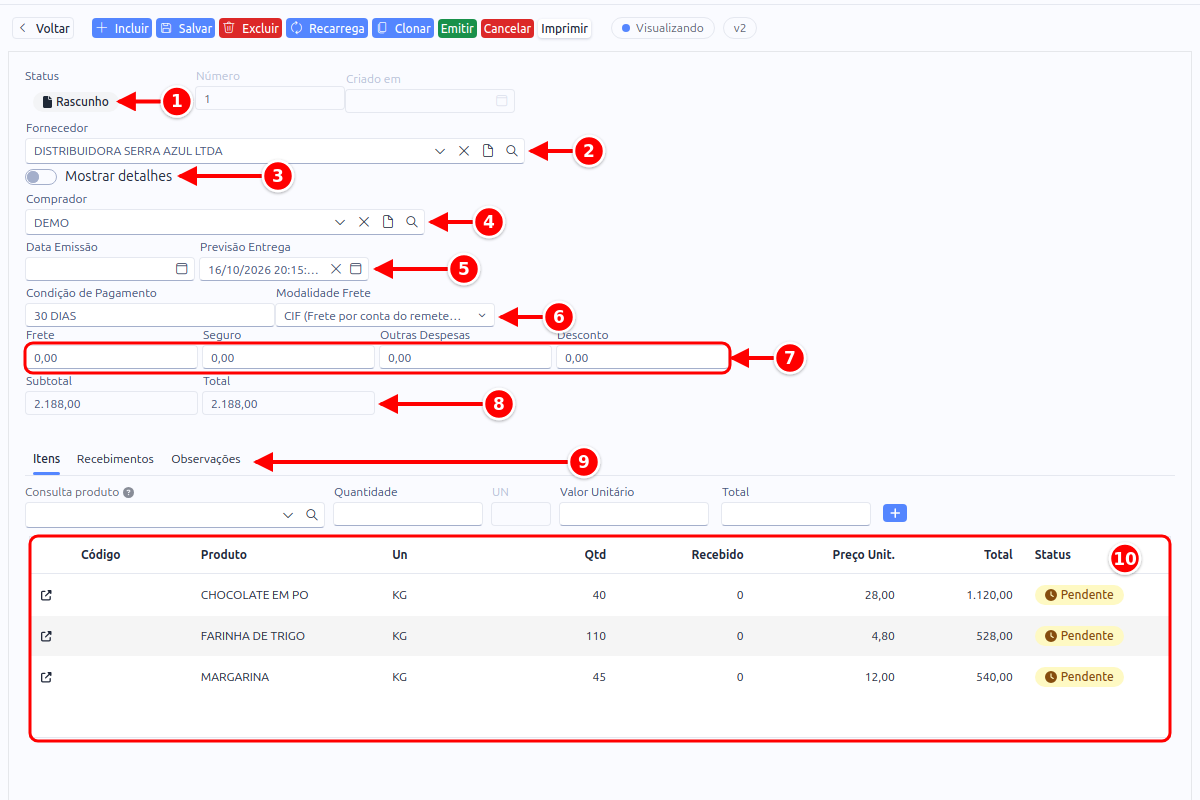The image size is (1200, 800).
Task: Open FARINHA DE TRIGO row link icon
Action: pyautogui.click(x=46, y=636)
